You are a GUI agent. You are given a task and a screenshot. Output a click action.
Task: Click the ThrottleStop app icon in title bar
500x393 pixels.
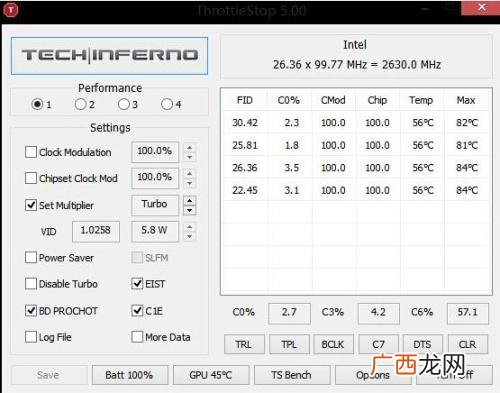(10, 10)
